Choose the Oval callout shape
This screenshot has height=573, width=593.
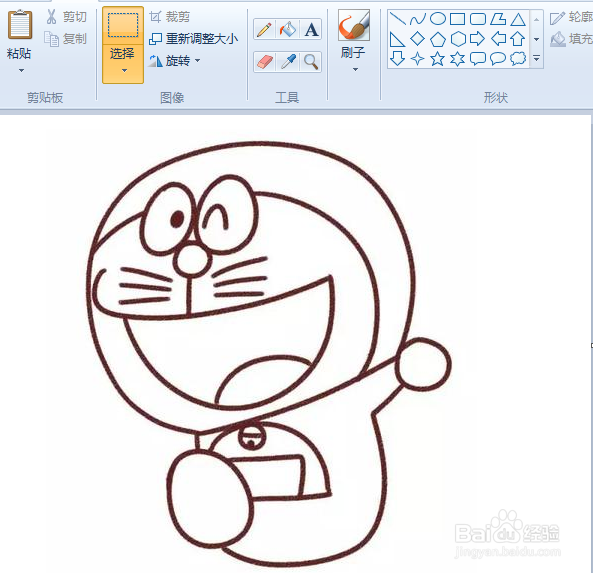click(x=498, y=59)
